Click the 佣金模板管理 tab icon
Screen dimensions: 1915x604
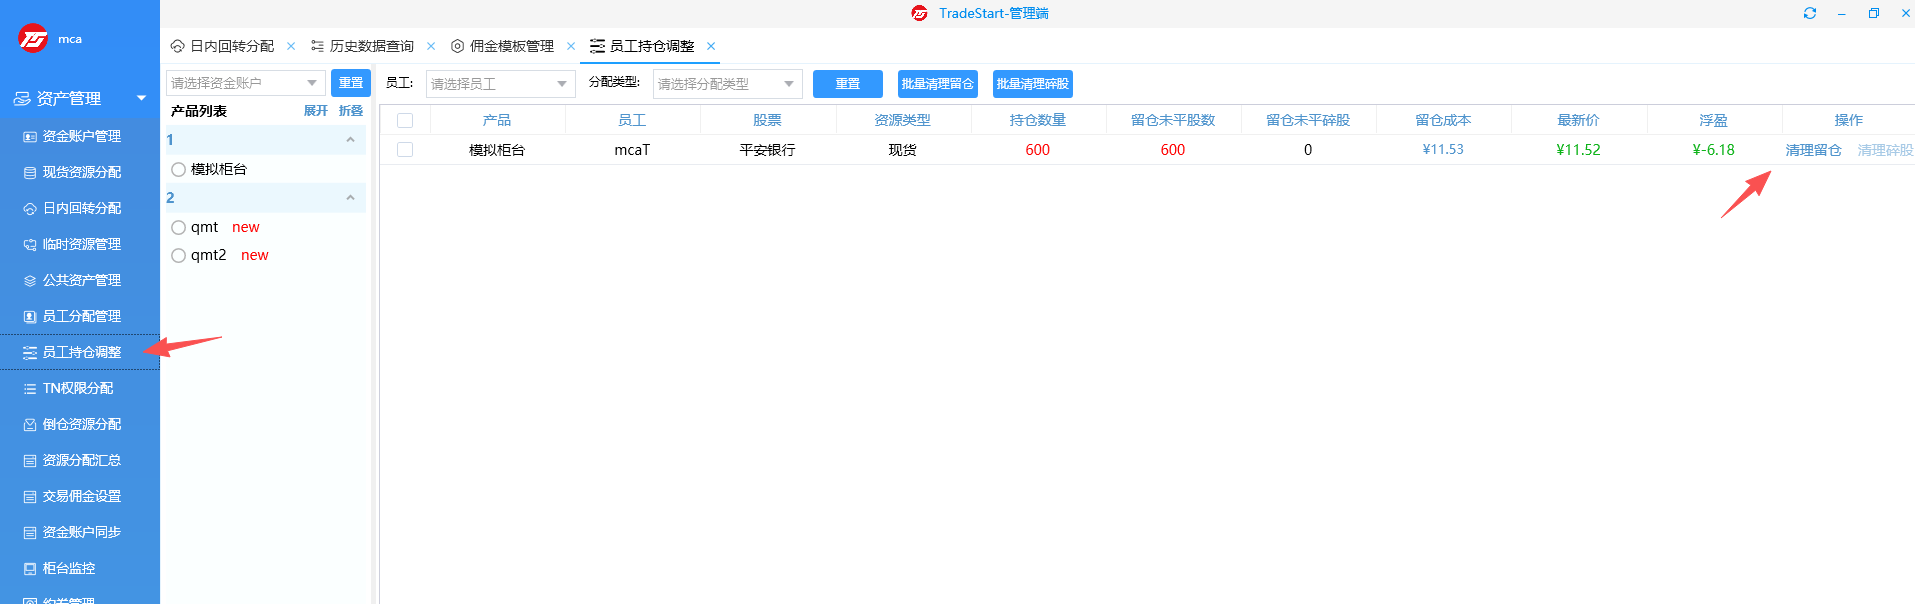[x=458, y=46]
